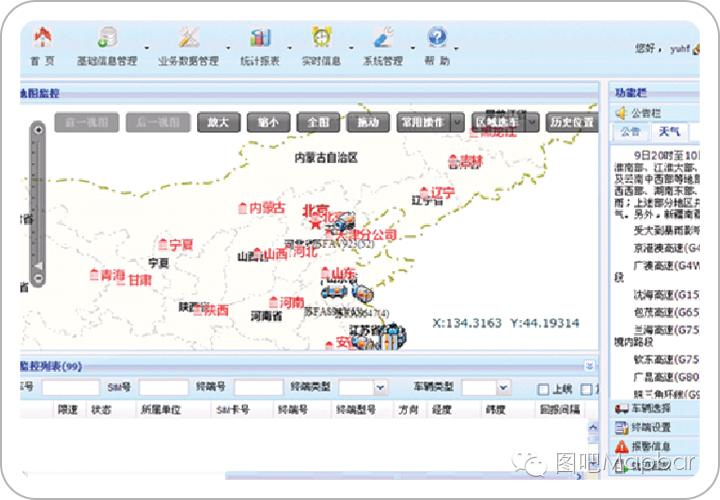The image size is (720, 500).
Task: Open the 终端类型 combo box
Action: click(363, 388)
